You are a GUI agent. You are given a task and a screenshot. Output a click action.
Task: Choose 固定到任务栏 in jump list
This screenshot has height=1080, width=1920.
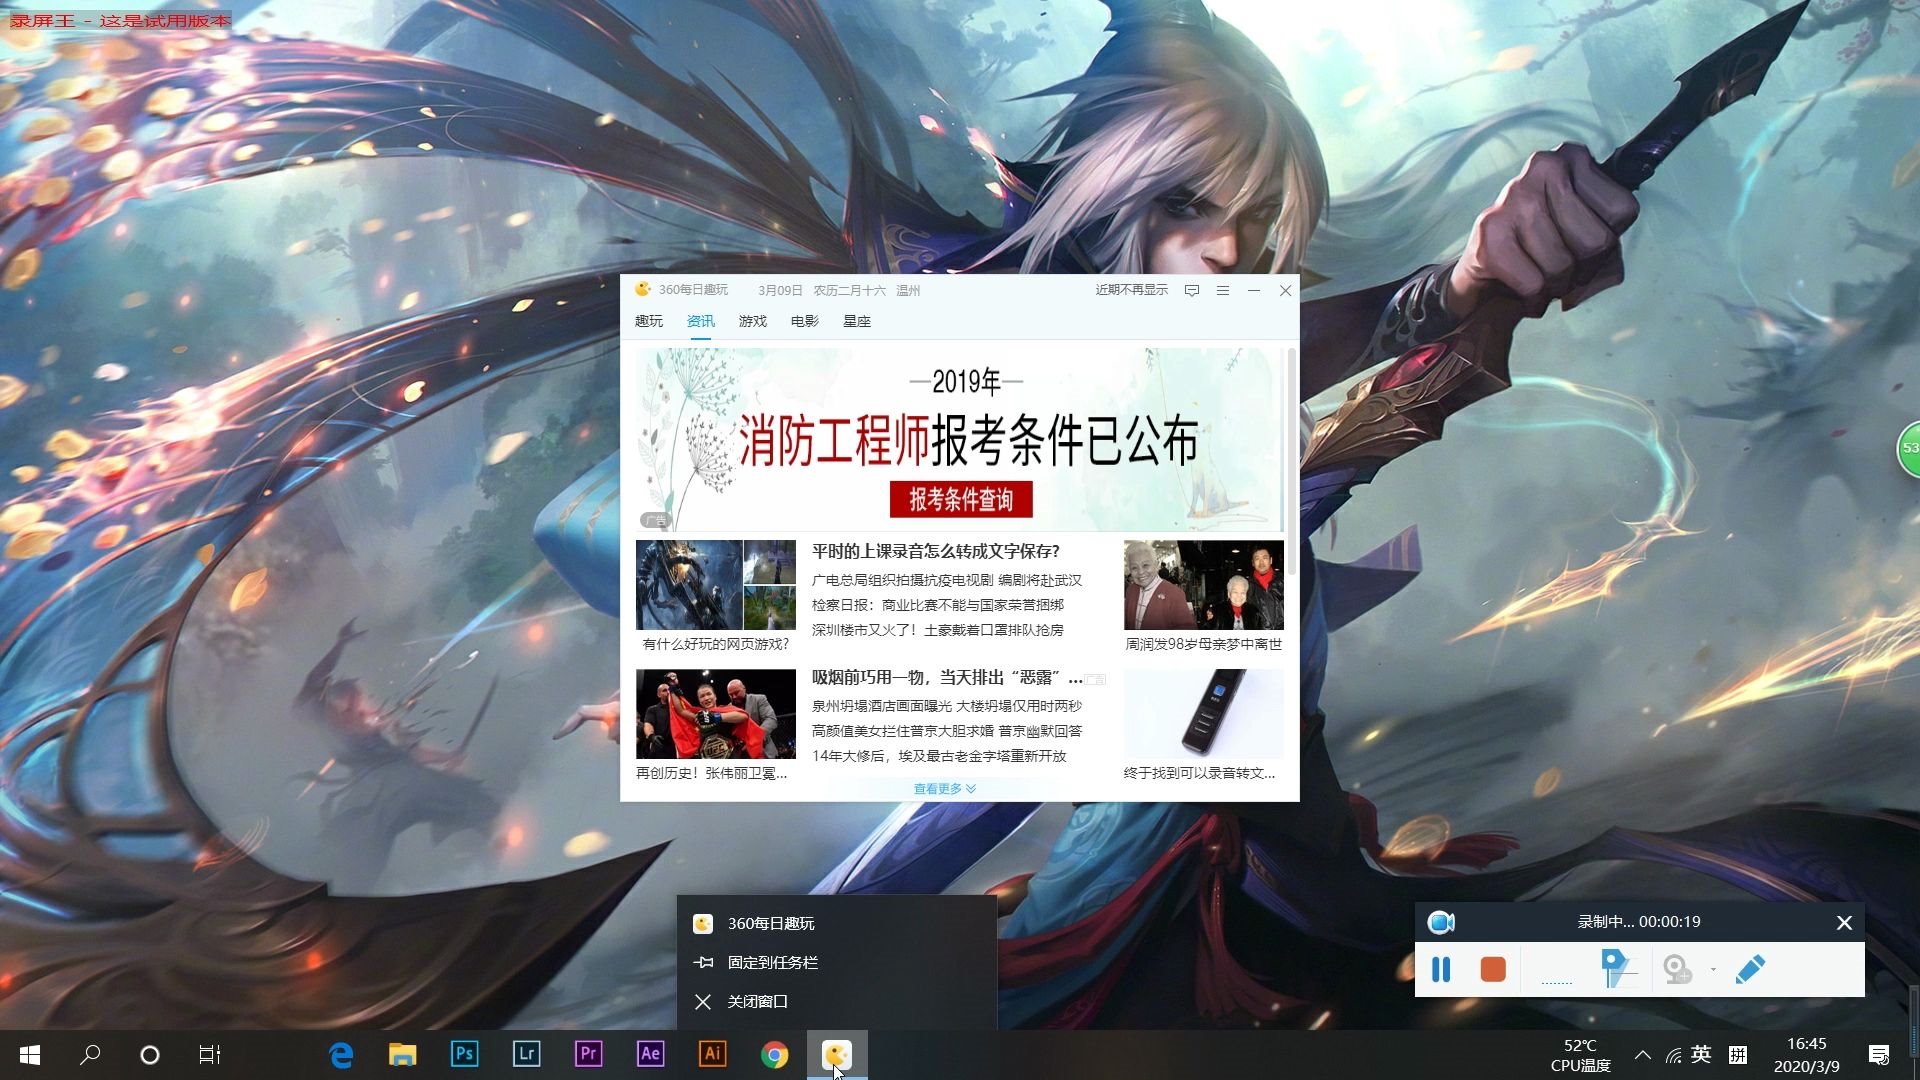[837, 962]
